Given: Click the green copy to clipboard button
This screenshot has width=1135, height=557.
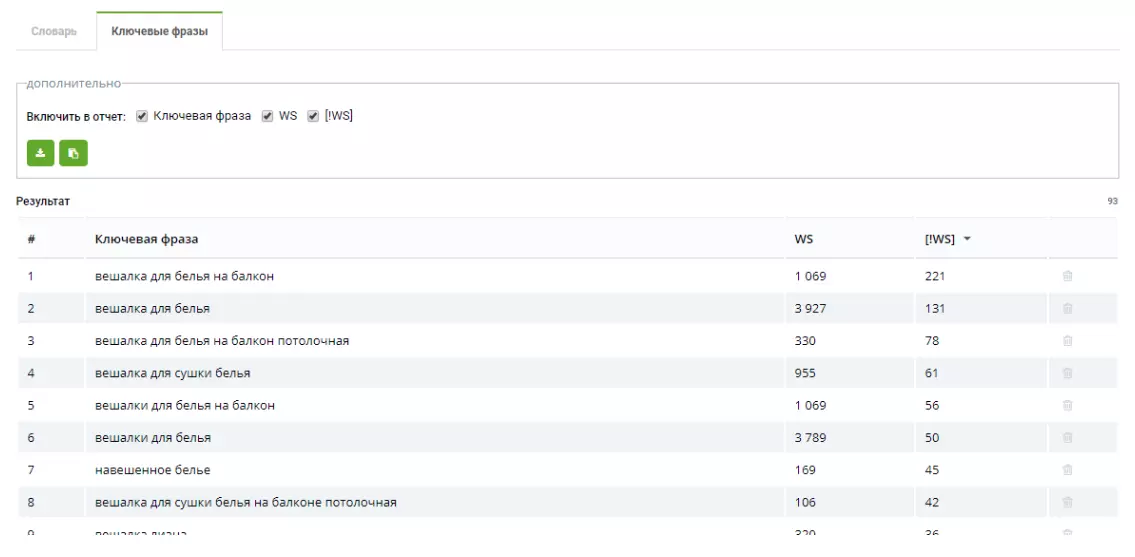Looking at the screenshot, I should click(73, 153).
